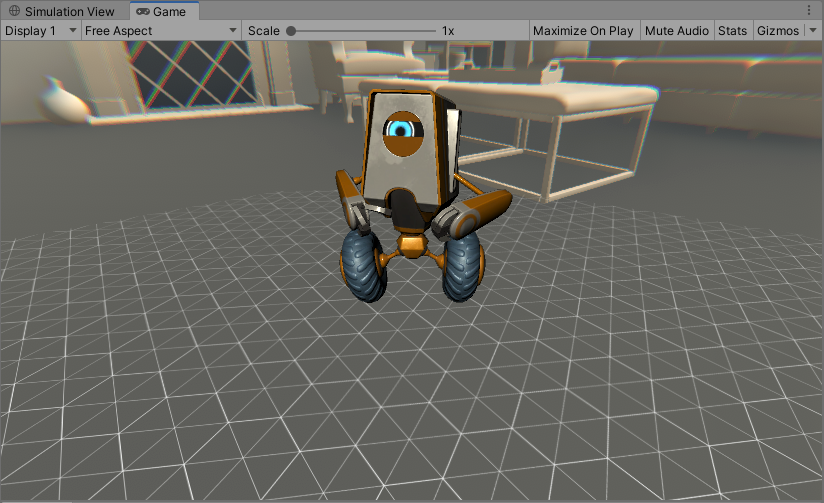Expand the Gizmos dropdown arrow
The width and height of the screenshot is (824, 503).
click(812, 31)
